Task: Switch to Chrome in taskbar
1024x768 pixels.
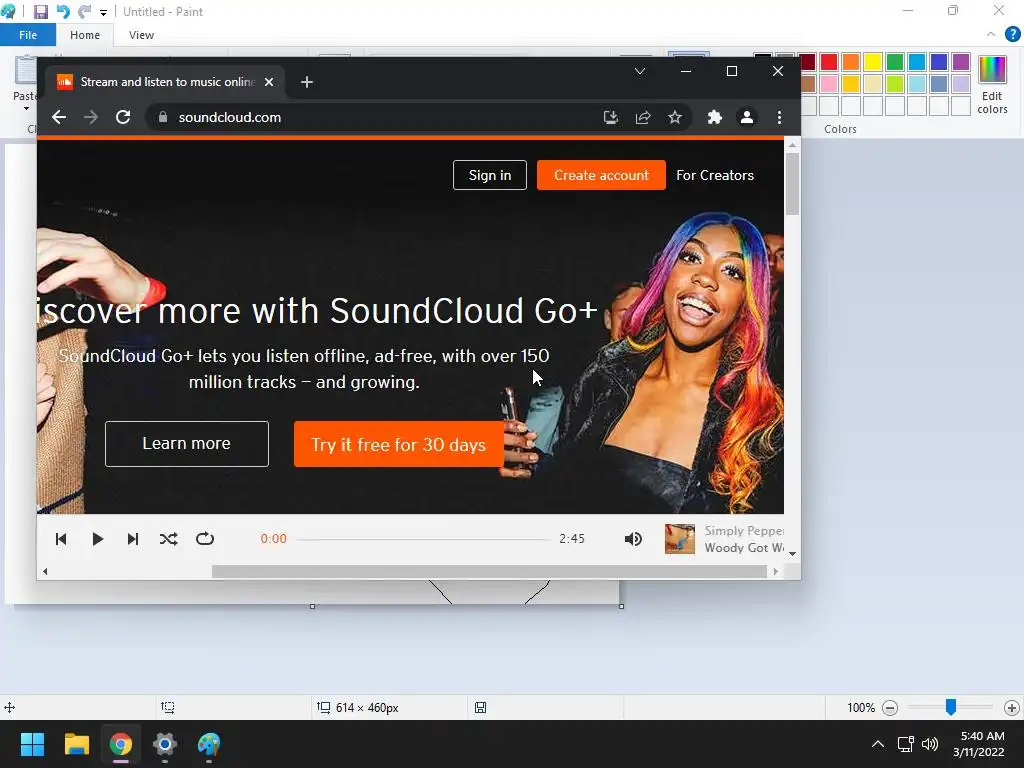Action: (121, 744)
